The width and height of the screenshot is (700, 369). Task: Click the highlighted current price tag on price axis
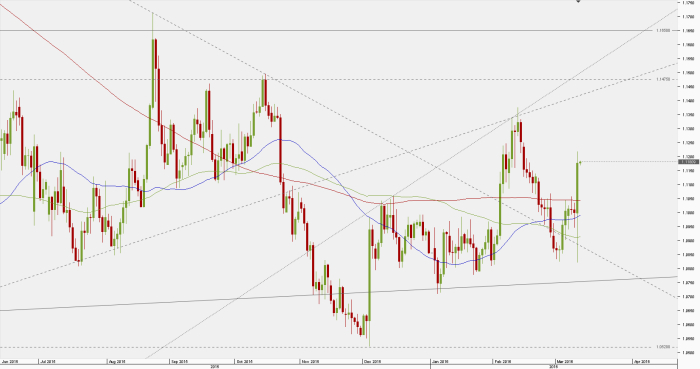click(688, 162)
